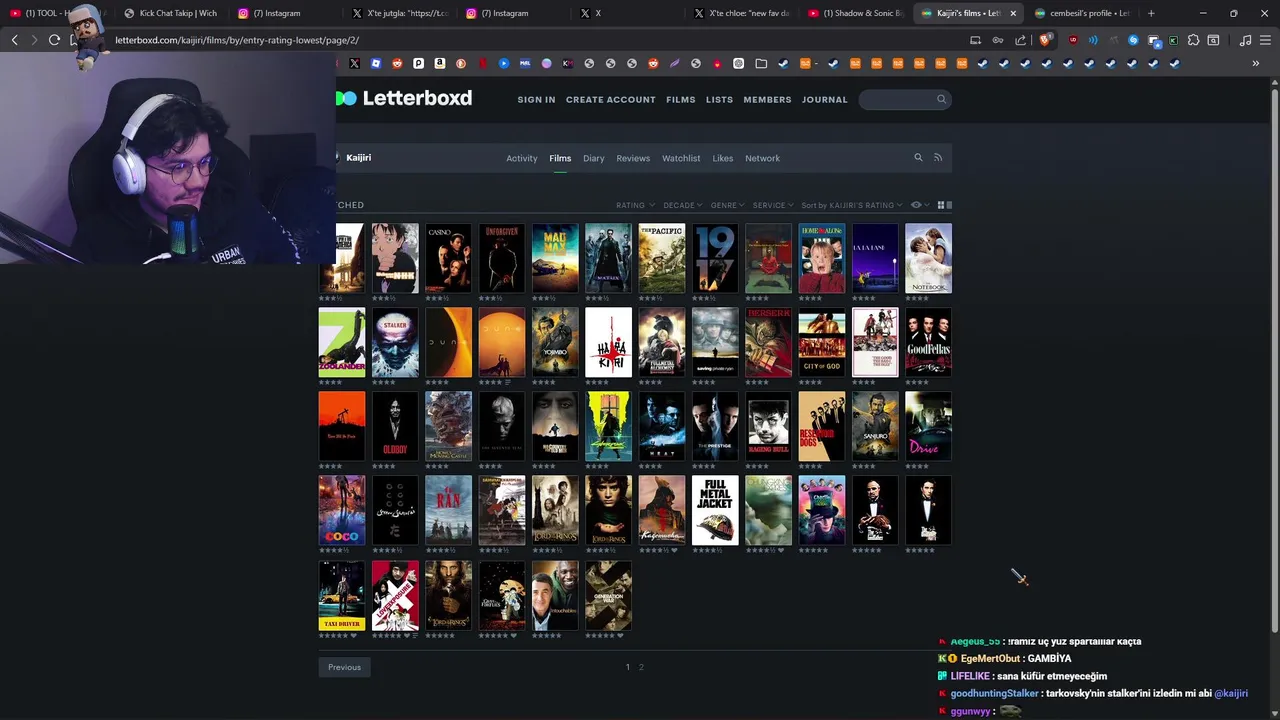1280x720 pixels.
Task: Show more bookmarks chevron
Action: coord(1255,63)
